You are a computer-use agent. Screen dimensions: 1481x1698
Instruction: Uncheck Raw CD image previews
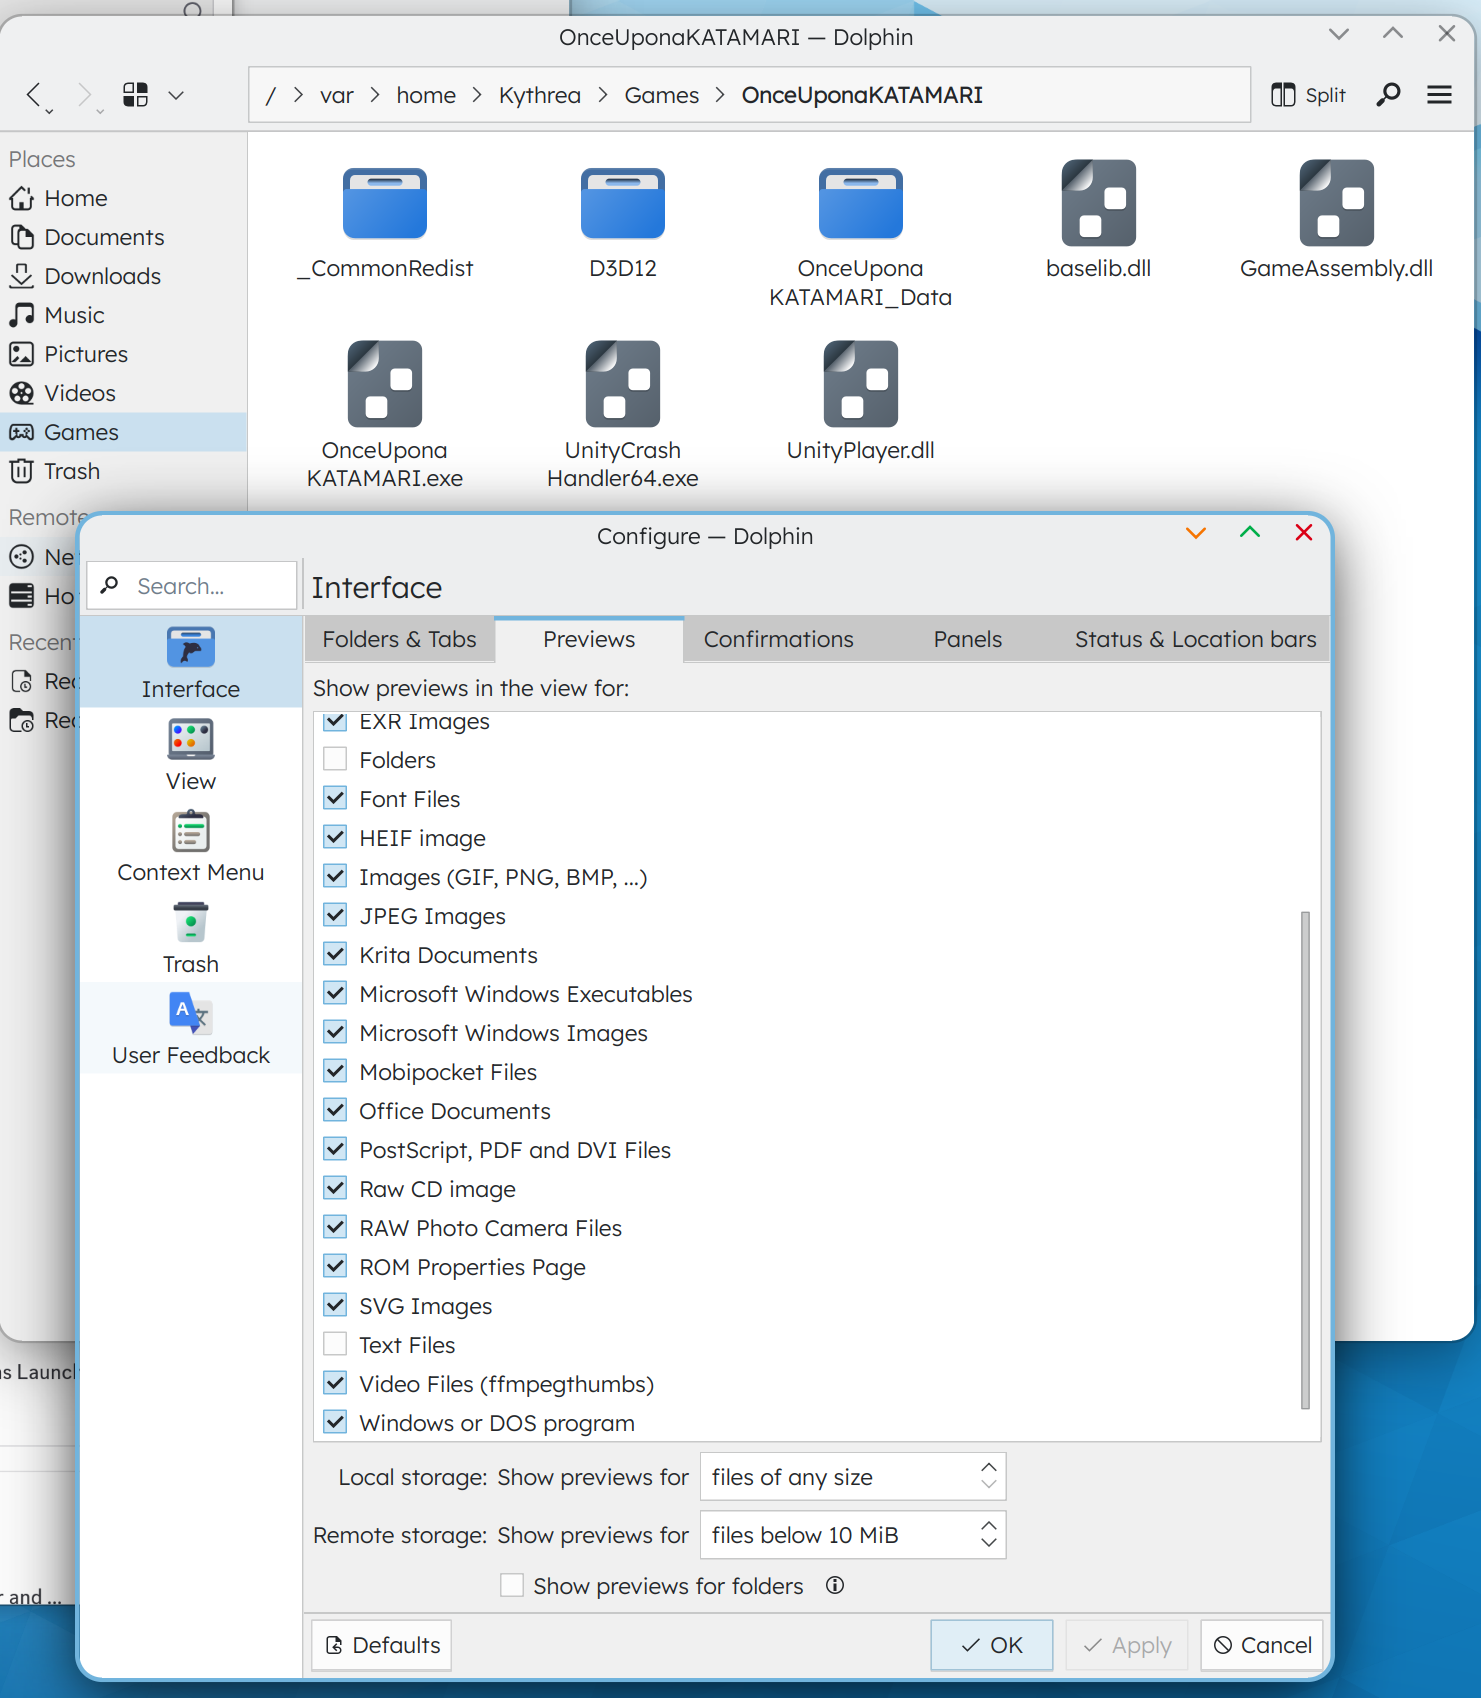pyautogui.click(x=336, y=1189)
